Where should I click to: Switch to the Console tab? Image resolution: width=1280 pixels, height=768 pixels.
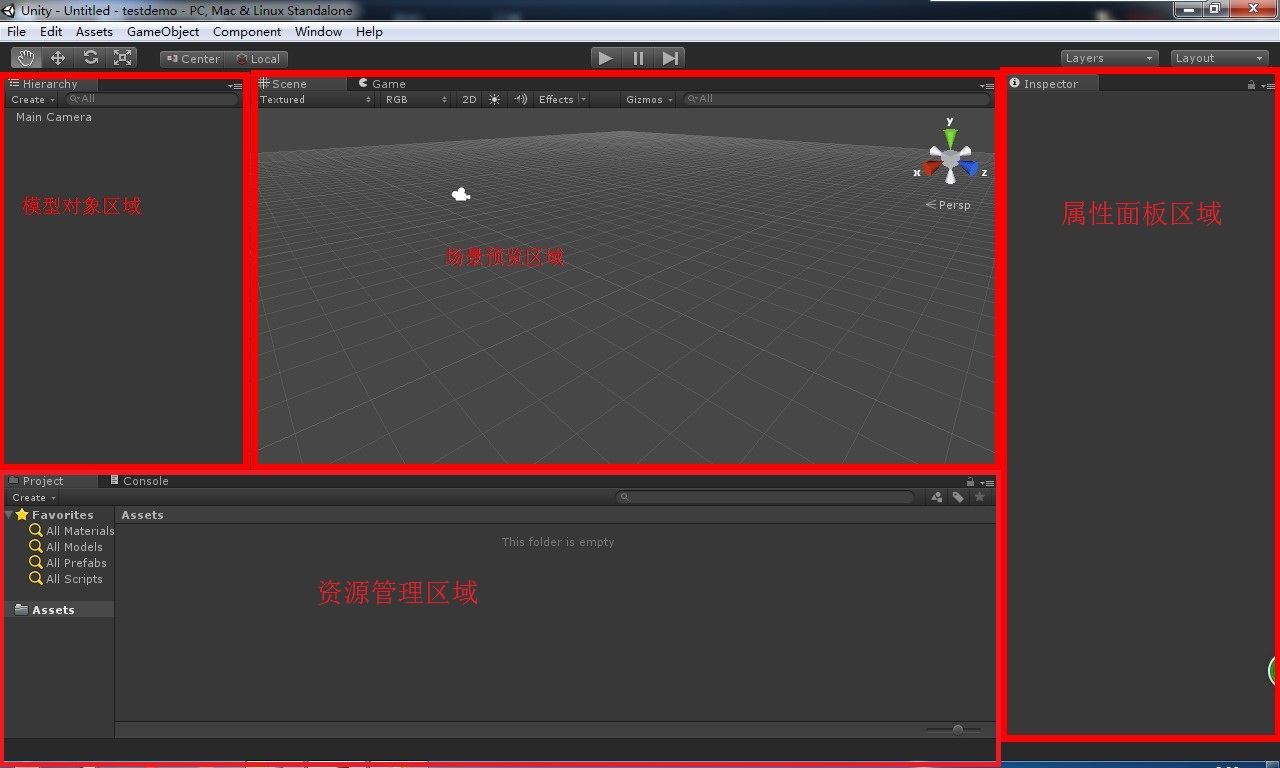click(139, 481)
